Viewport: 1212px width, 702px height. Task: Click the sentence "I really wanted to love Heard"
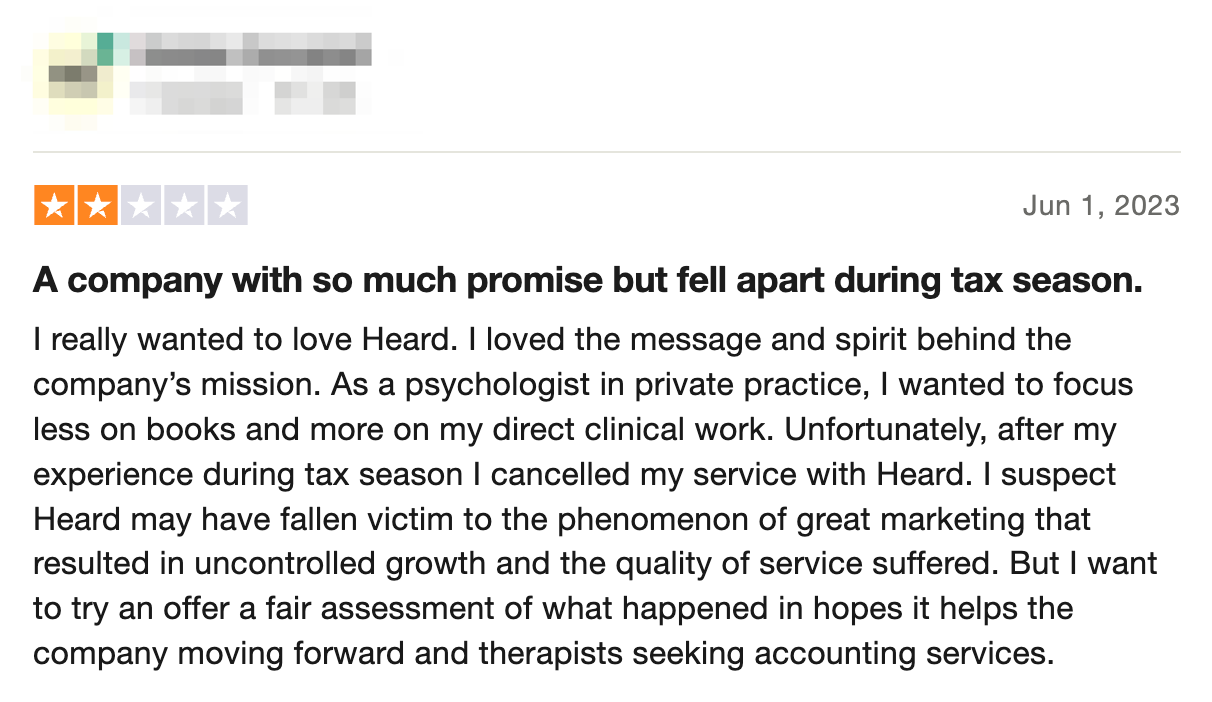pyautogui.click(x=245, y=339)
